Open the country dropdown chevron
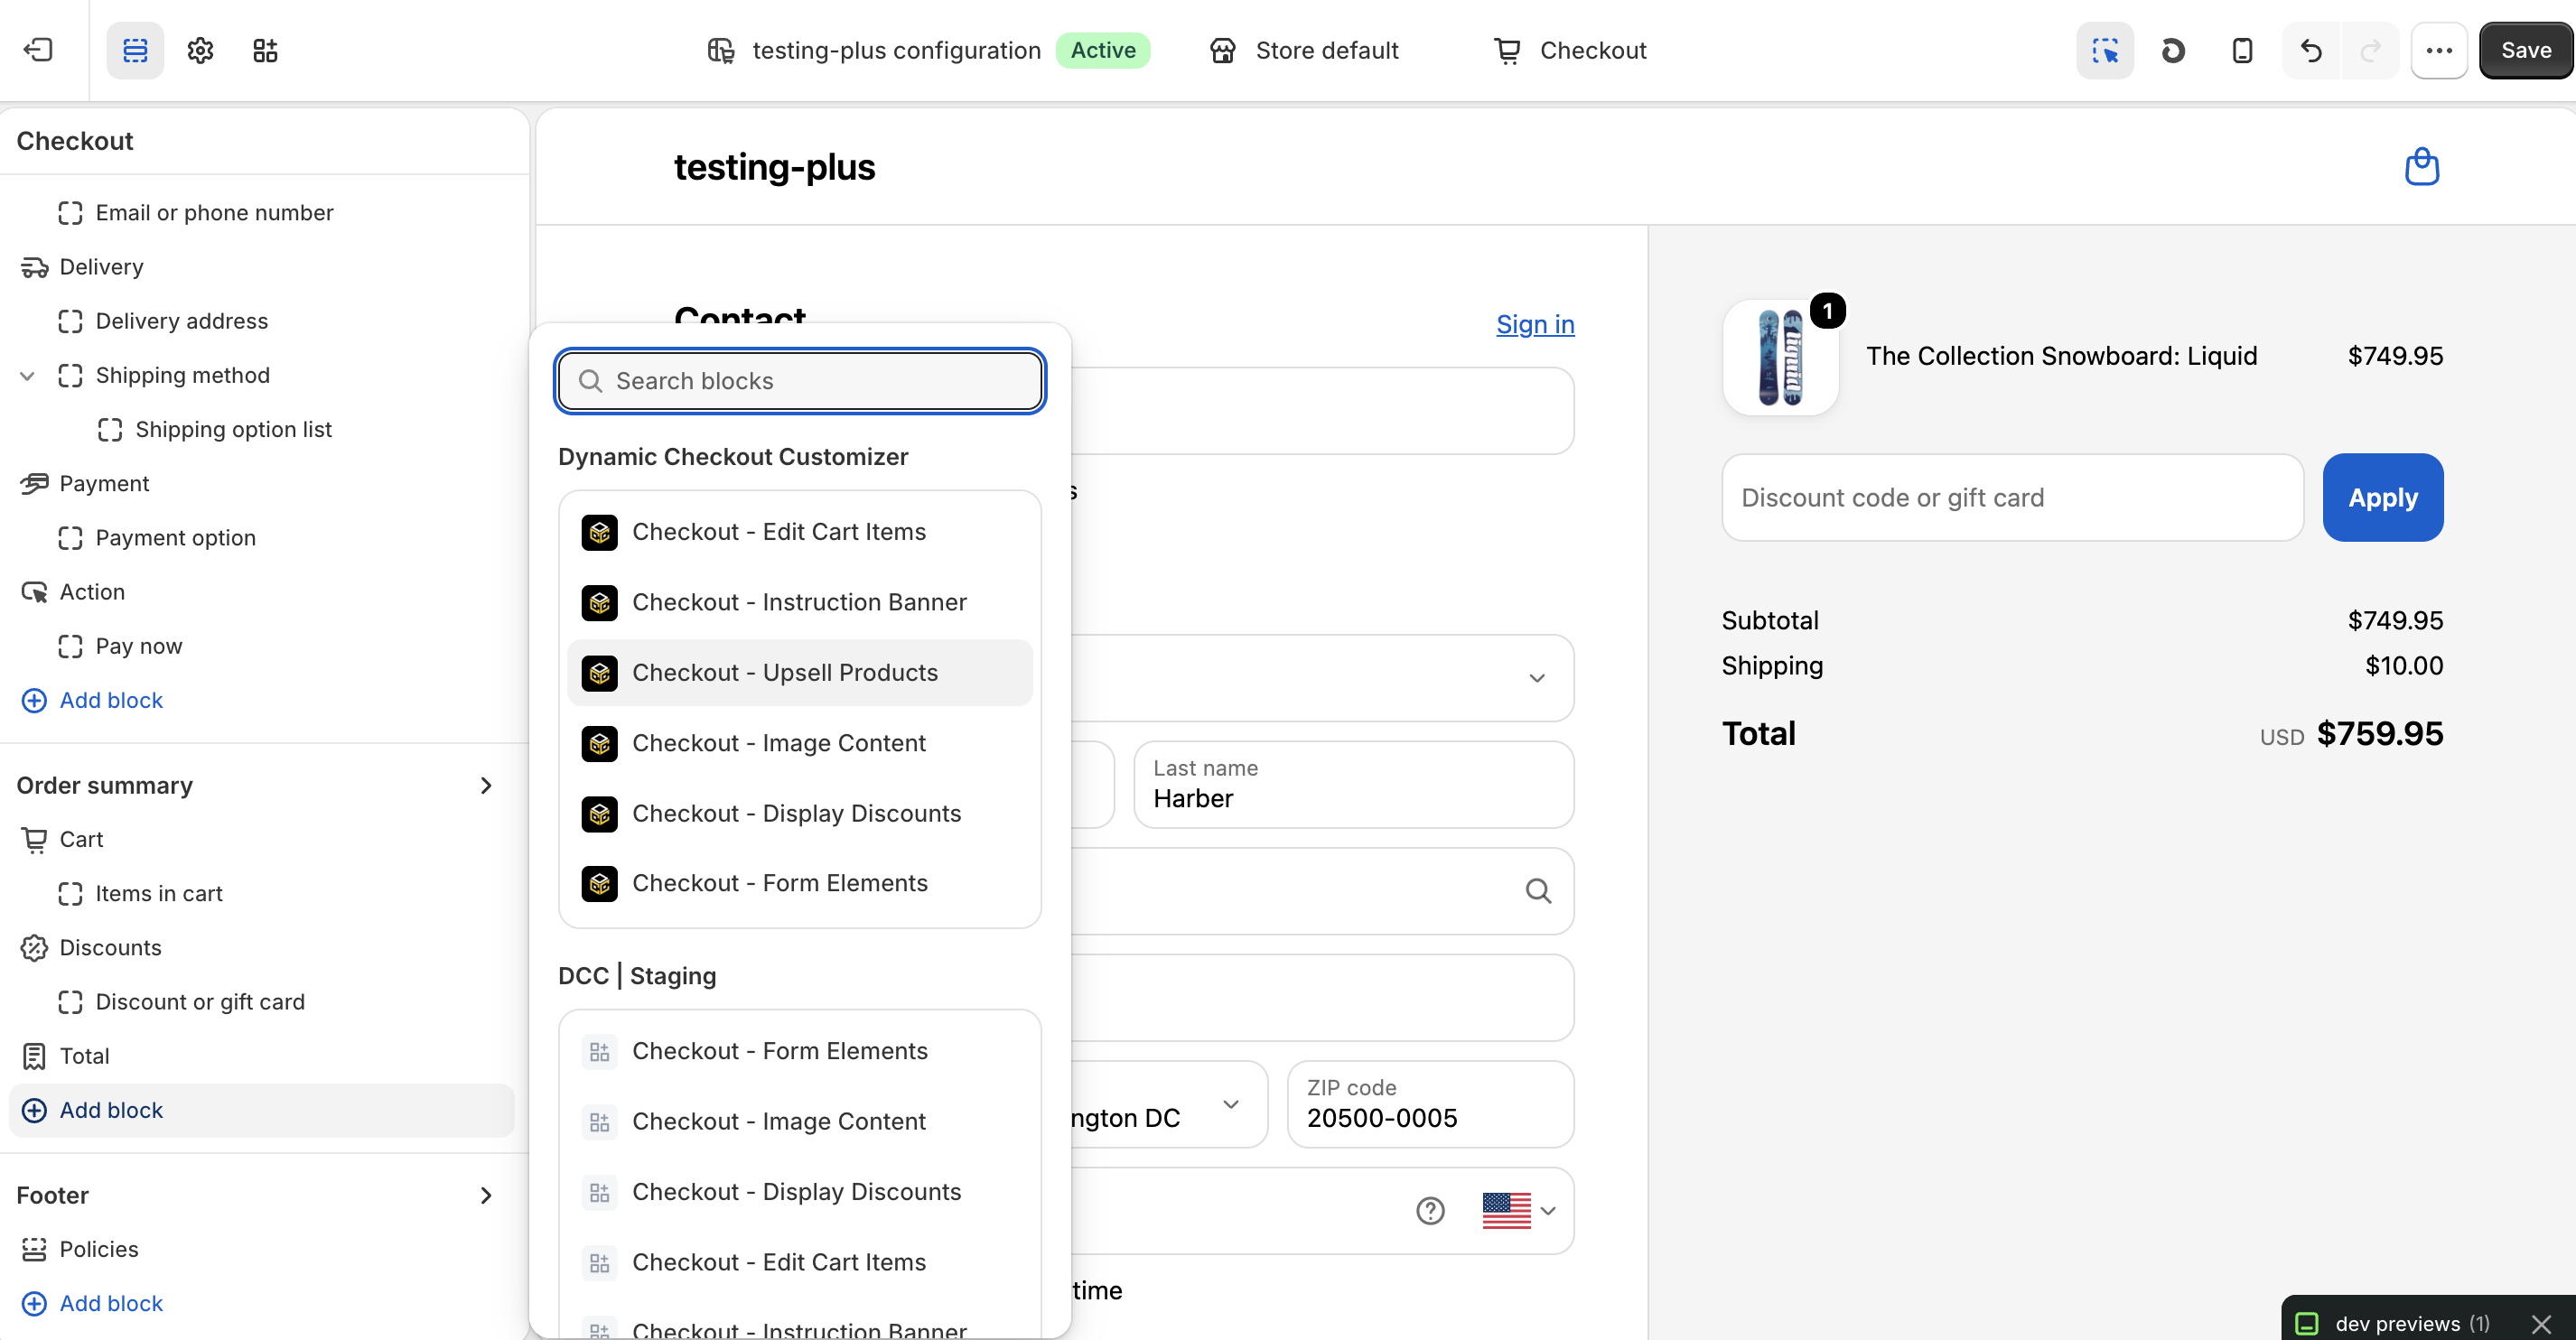This screenshot has height=1340, width=2576. [1537, 678]
